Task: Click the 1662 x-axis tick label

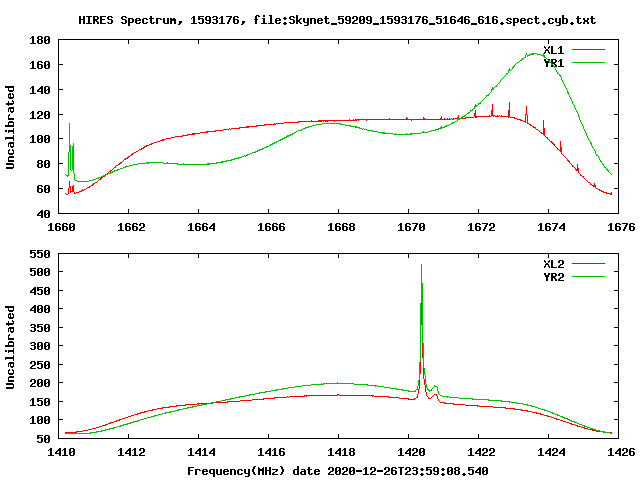Action: pyautogui.click(x=131, y=227)
